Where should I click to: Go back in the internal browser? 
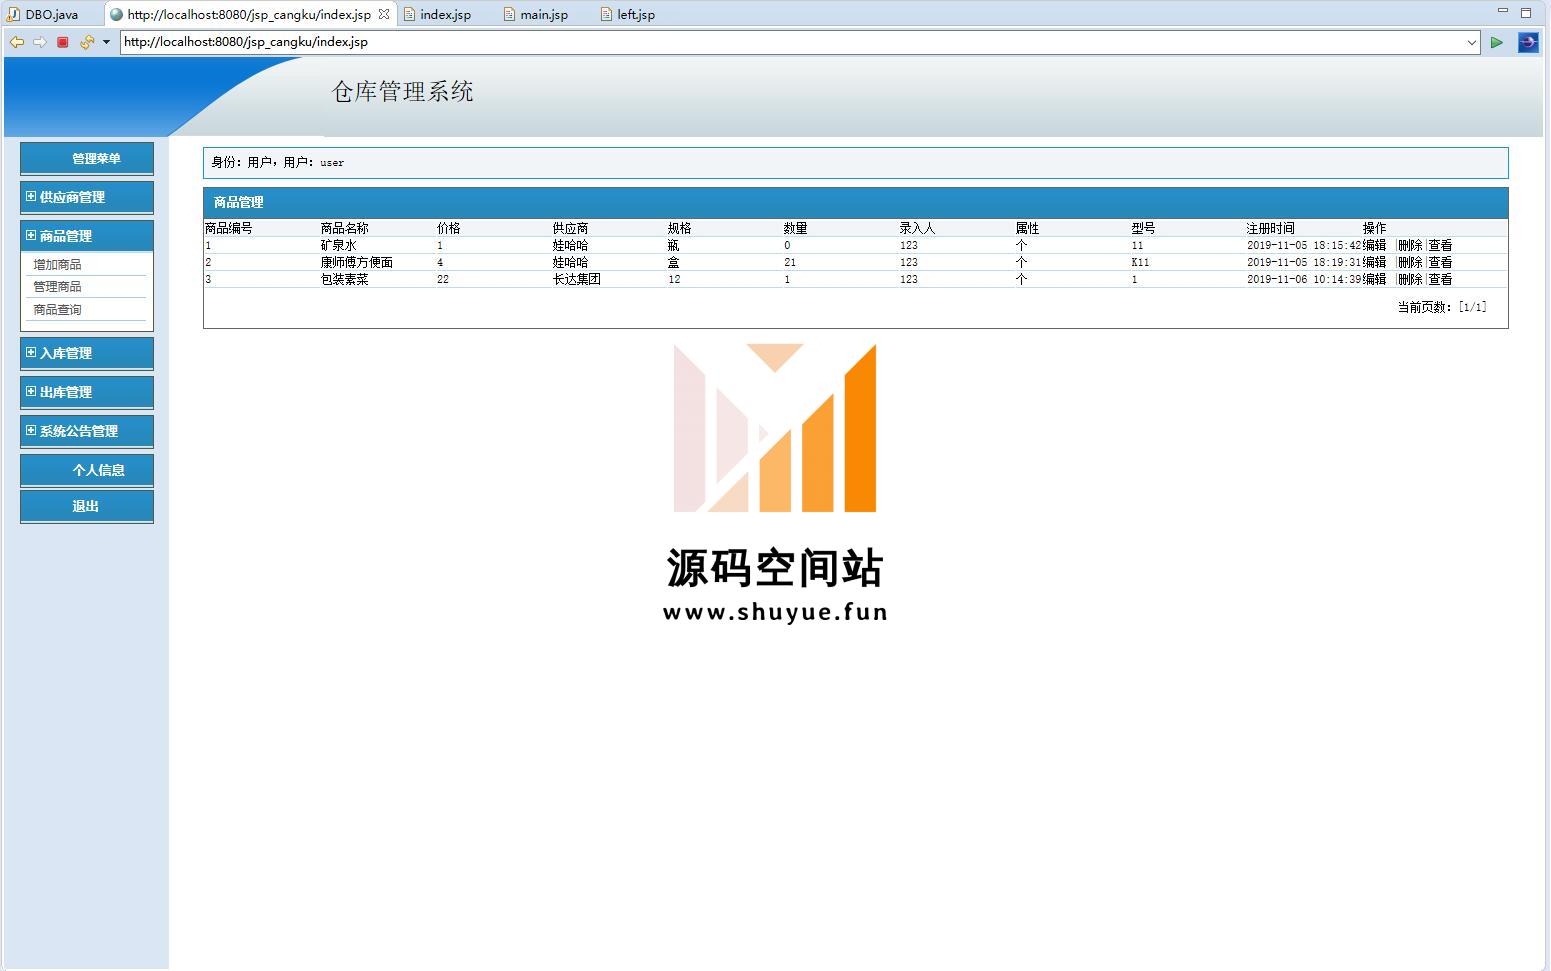point(17,42)
